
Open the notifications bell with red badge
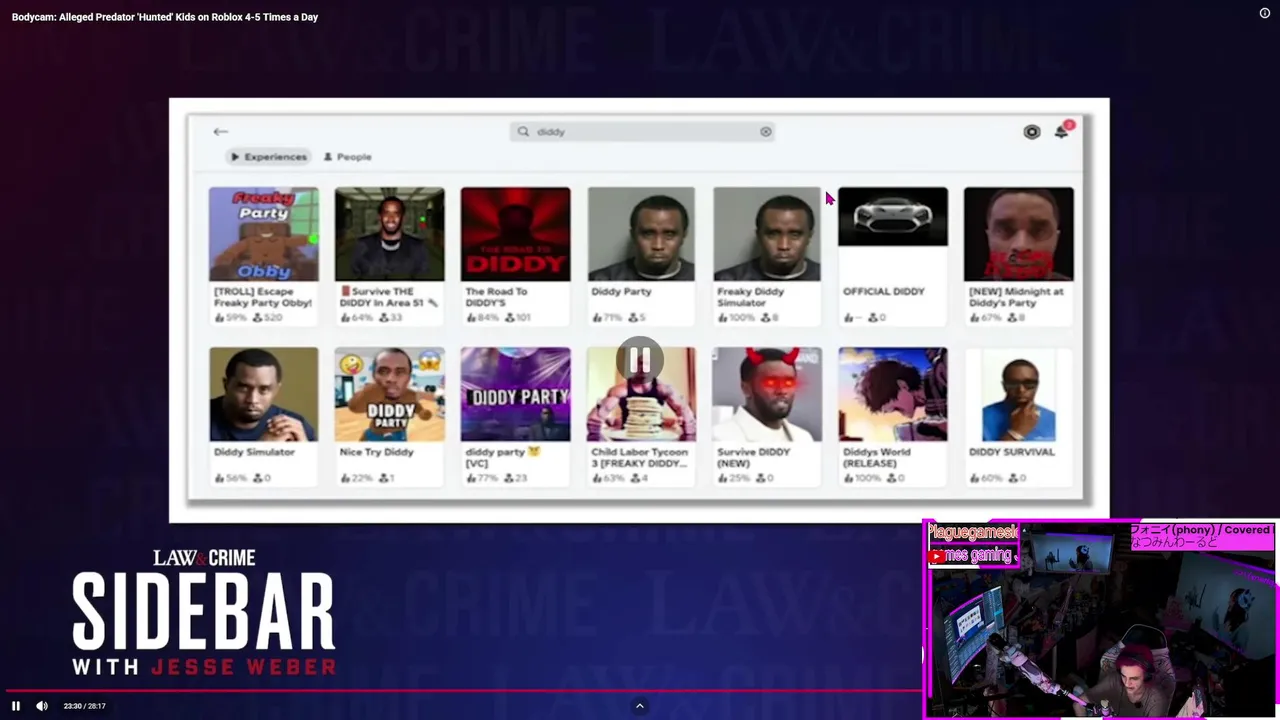[x=1062, y=131]
